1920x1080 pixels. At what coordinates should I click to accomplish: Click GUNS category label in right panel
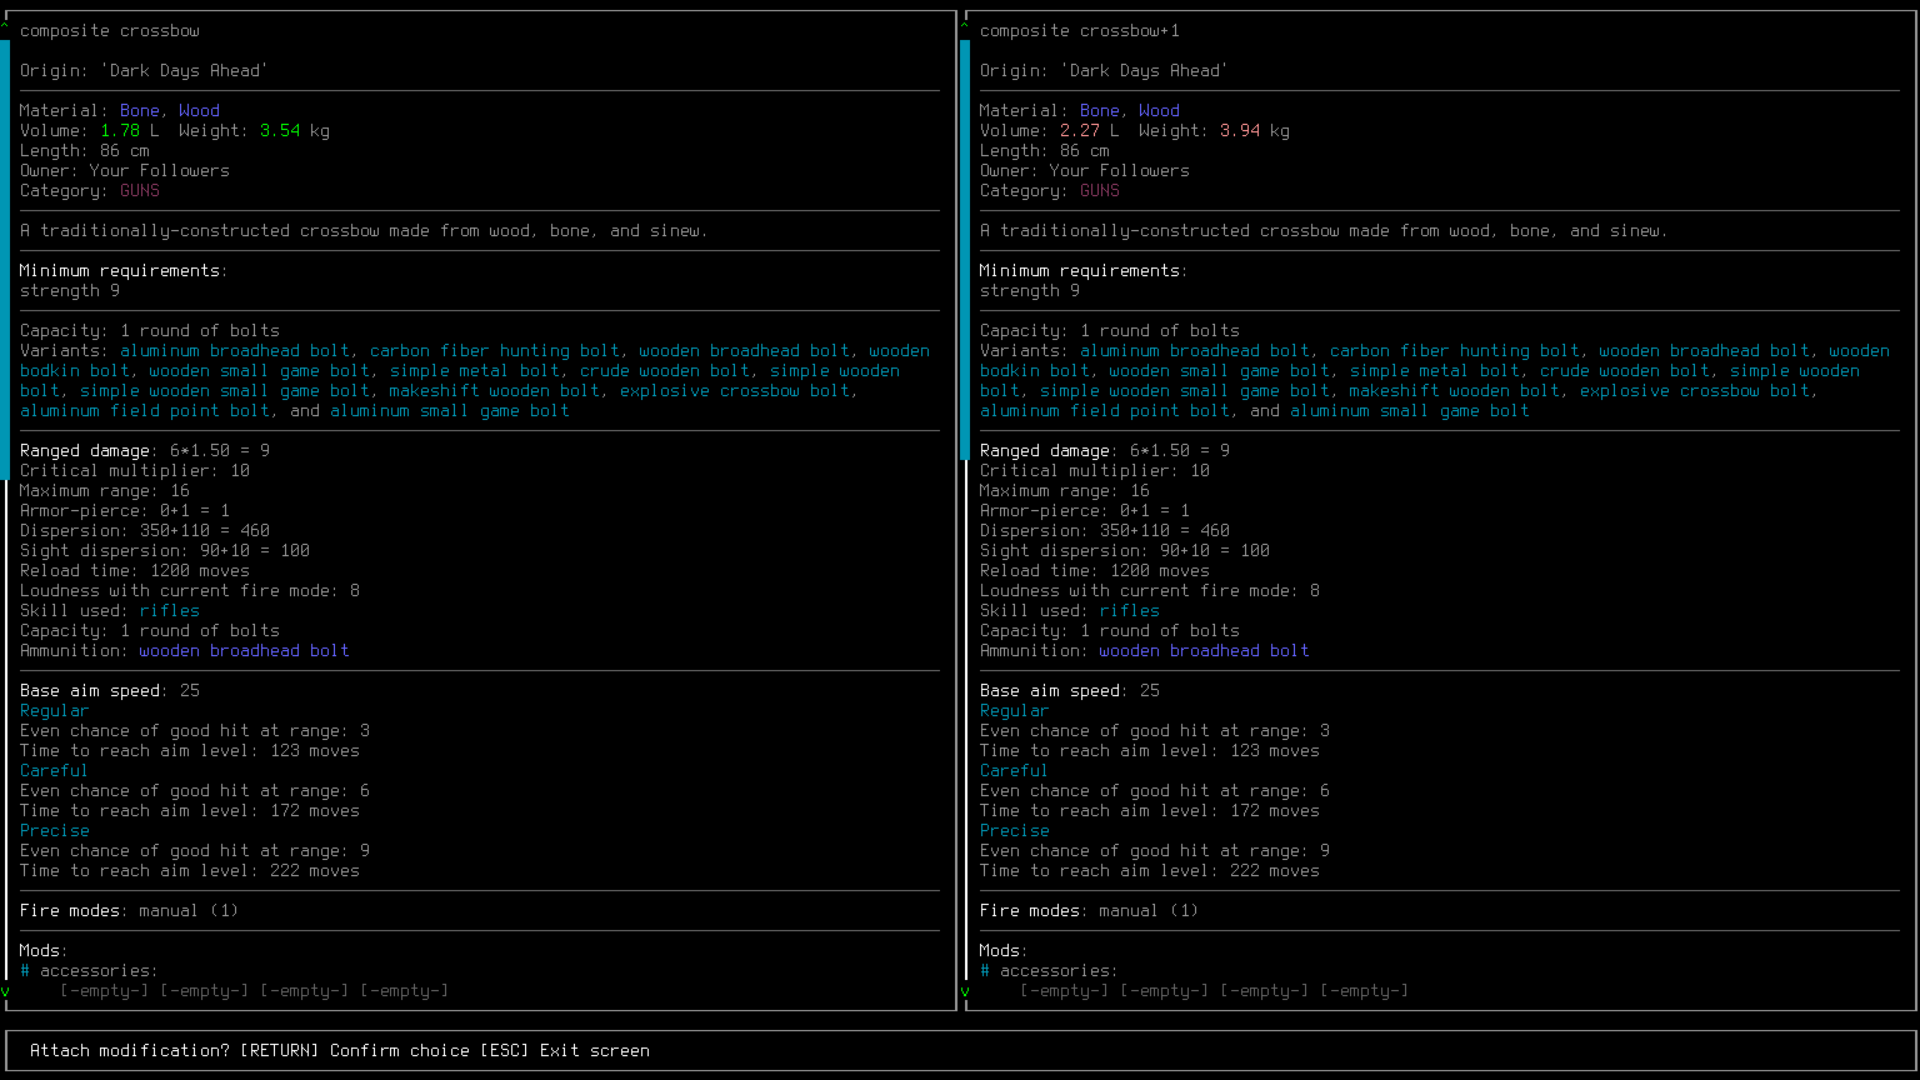1099,191
